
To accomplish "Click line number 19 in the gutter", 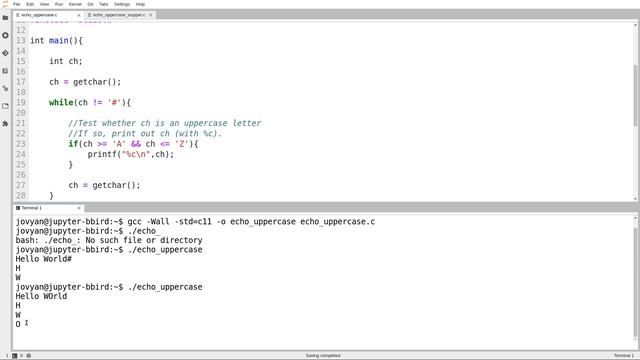I will point(21,102).
